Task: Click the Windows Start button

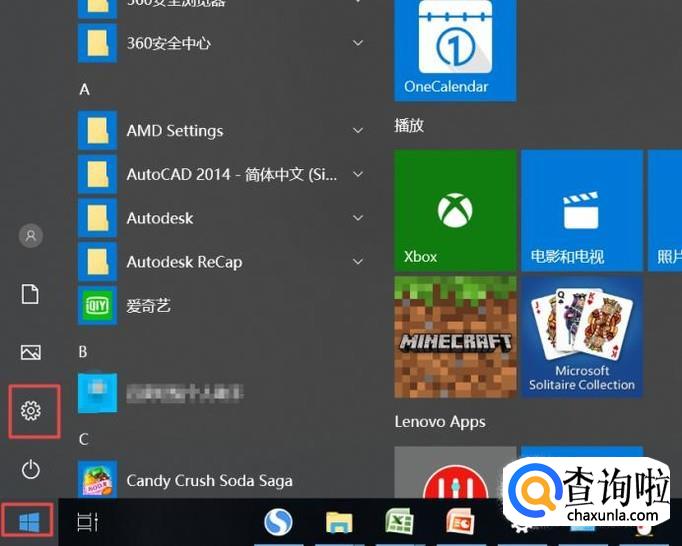Action: pos(29,522)
